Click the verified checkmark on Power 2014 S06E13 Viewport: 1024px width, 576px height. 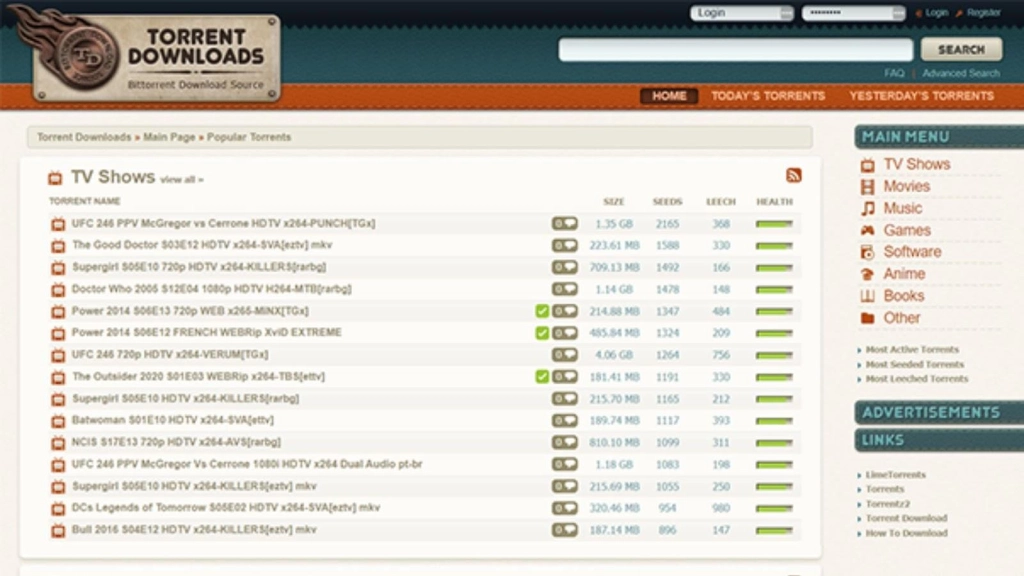point(541,311)
